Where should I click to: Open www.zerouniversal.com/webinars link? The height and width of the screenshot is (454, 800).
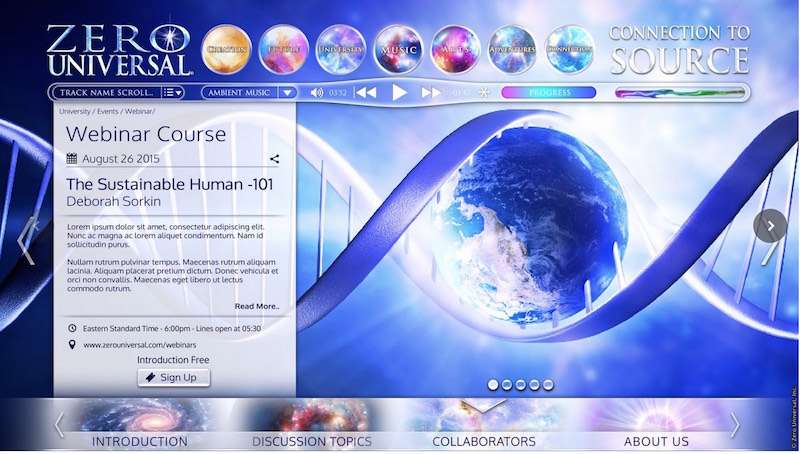(140, 345)
